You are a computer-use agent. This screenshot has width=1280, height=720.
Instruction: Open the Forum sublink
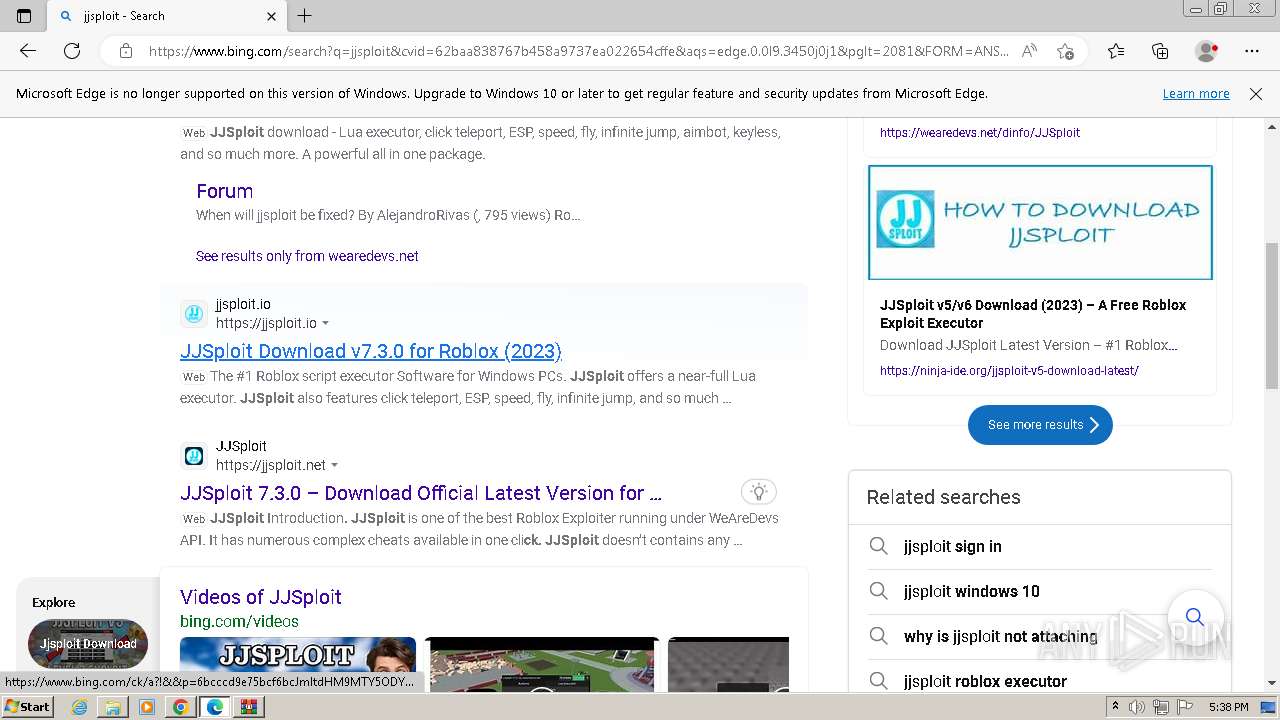pos(224,191)
